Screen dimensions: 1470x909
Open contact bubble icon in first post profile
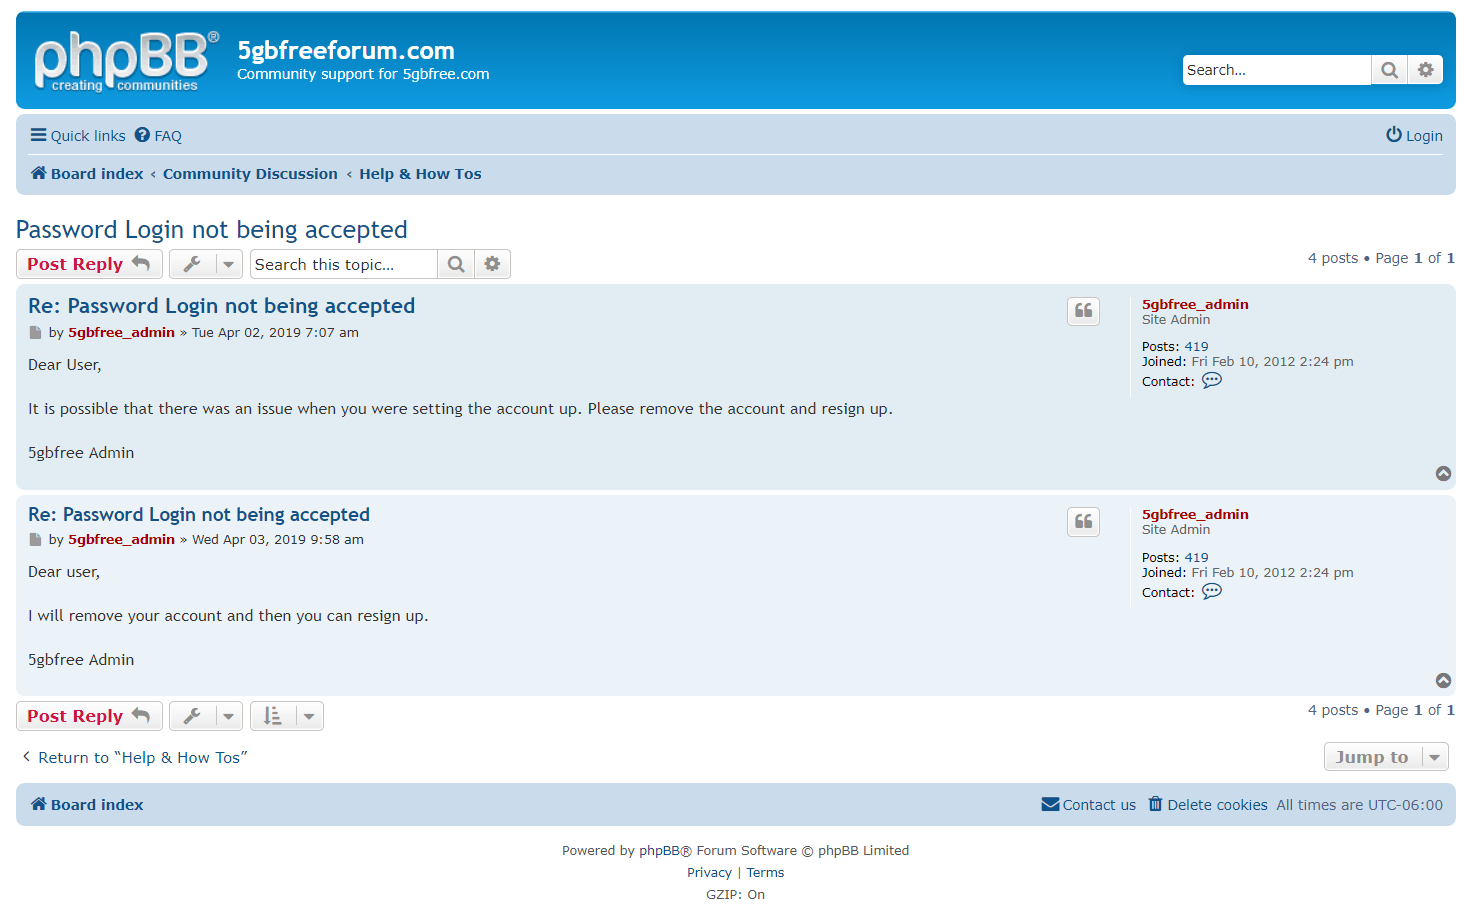[x=1212, y=381]
